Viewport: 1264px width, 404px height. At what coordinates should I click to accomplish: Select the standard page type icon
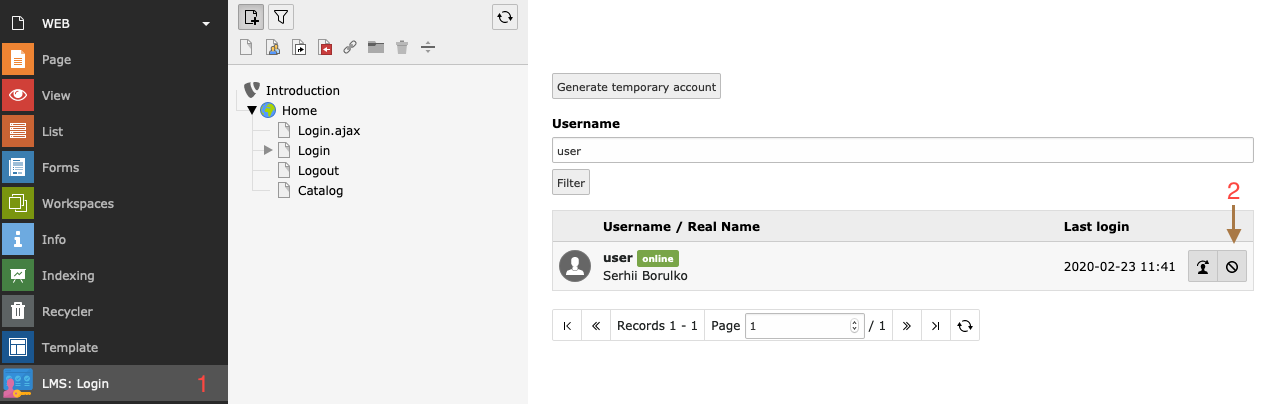pyautogui.click(x=246, y=47)
